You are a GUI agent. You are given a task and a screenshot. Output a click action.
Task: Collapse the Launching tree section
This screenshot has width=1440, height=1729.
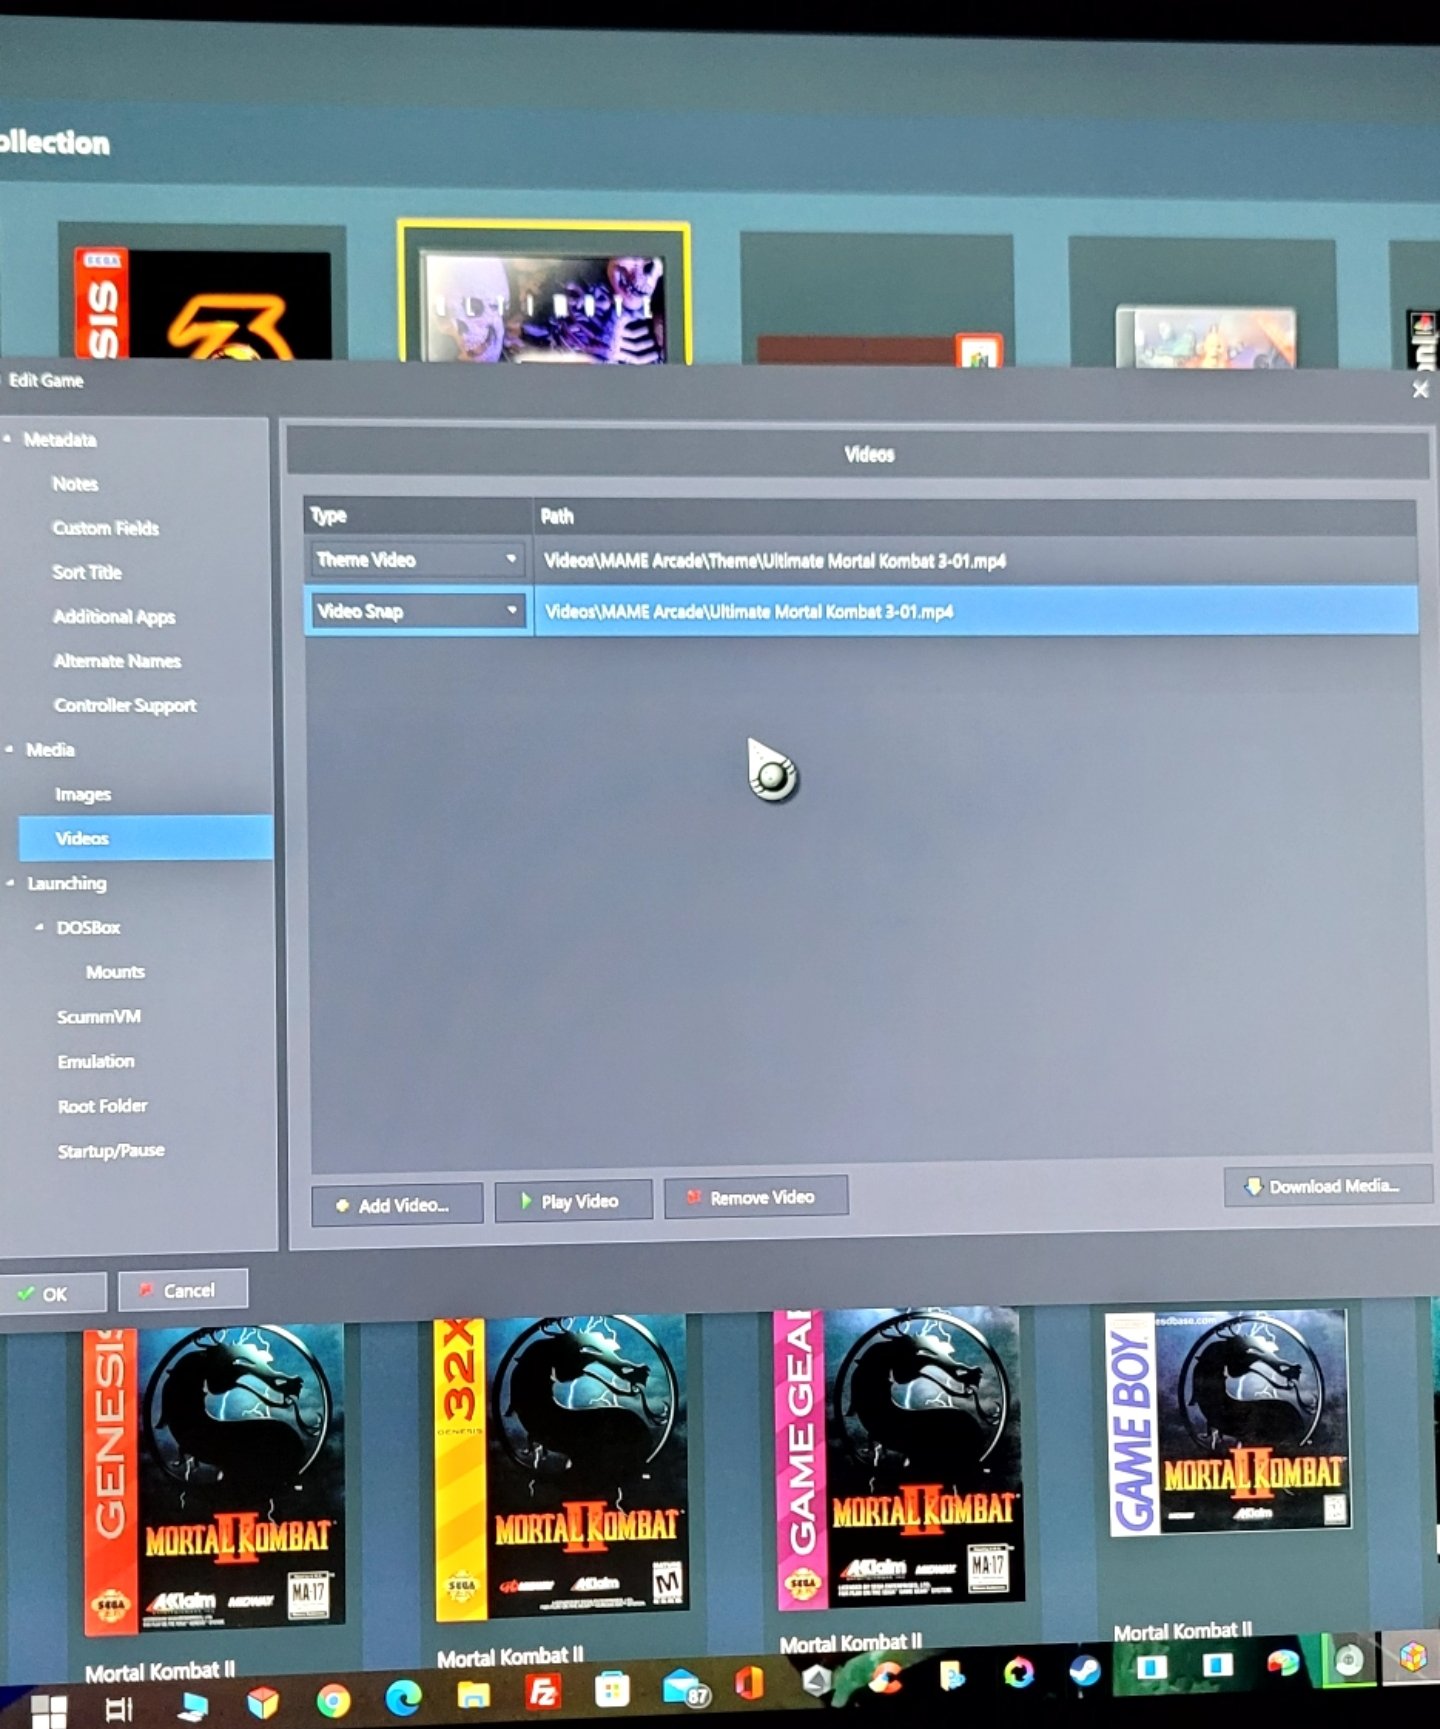coord(11,883)
